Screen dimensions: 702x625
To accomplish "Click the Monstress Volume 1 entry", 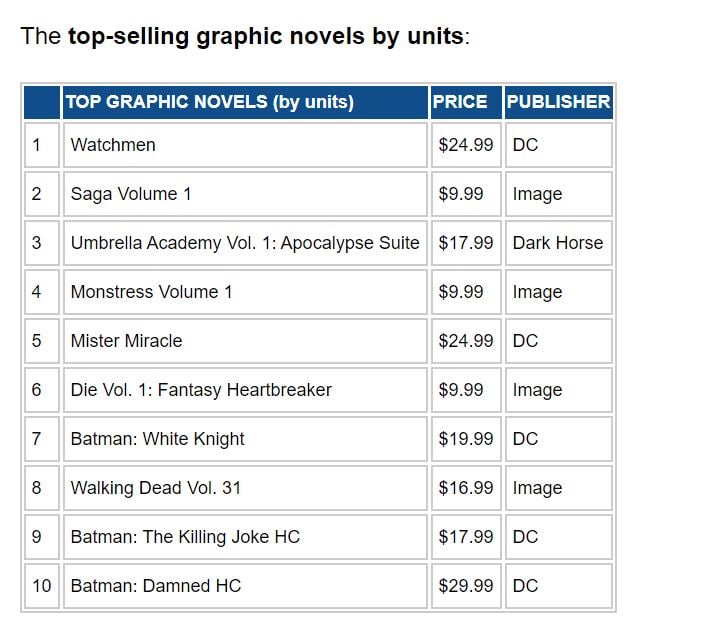I will click(x=151, y=292).
